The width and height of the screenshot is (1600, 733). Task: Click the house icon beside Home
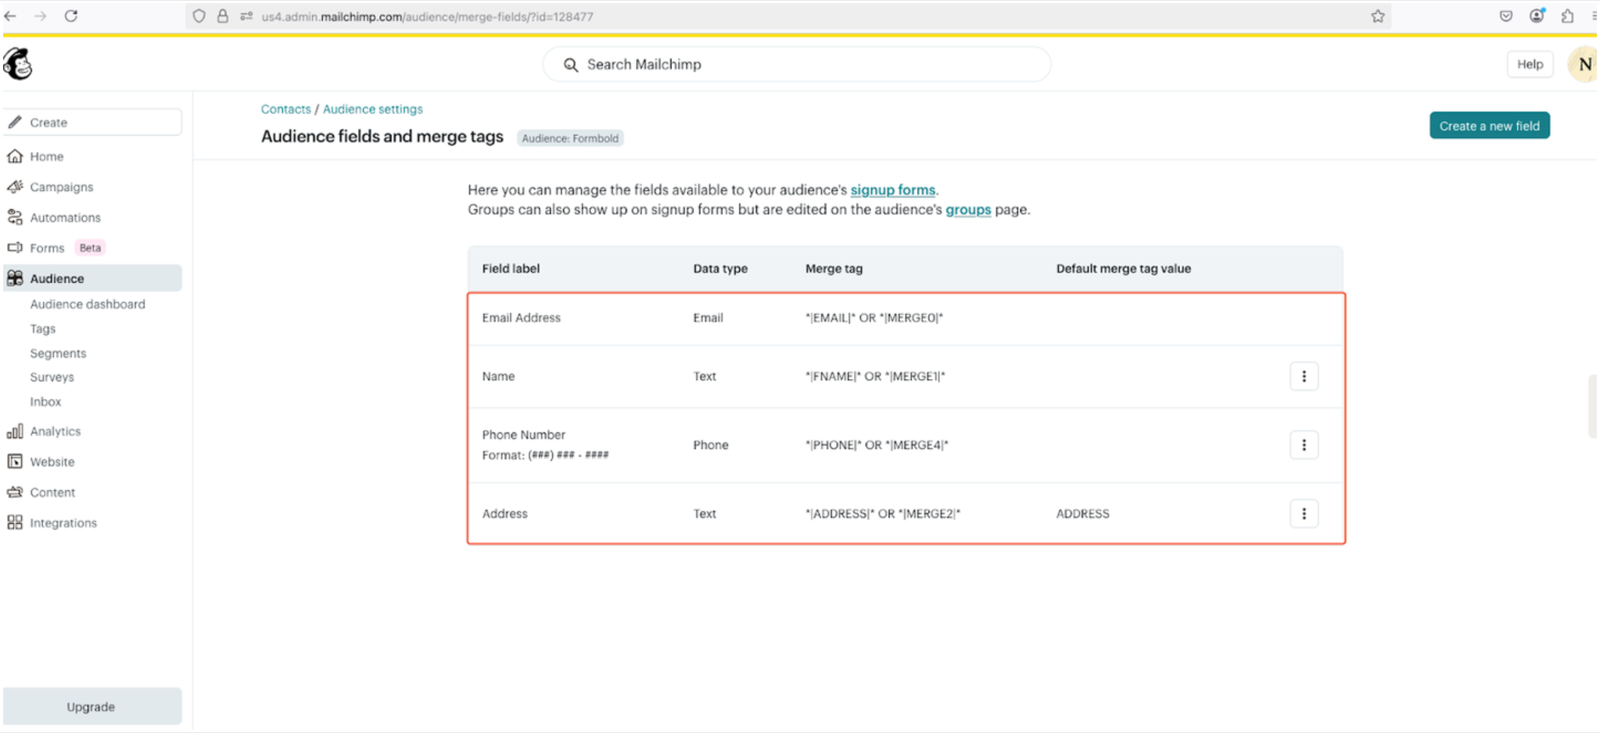click(15, 156)
